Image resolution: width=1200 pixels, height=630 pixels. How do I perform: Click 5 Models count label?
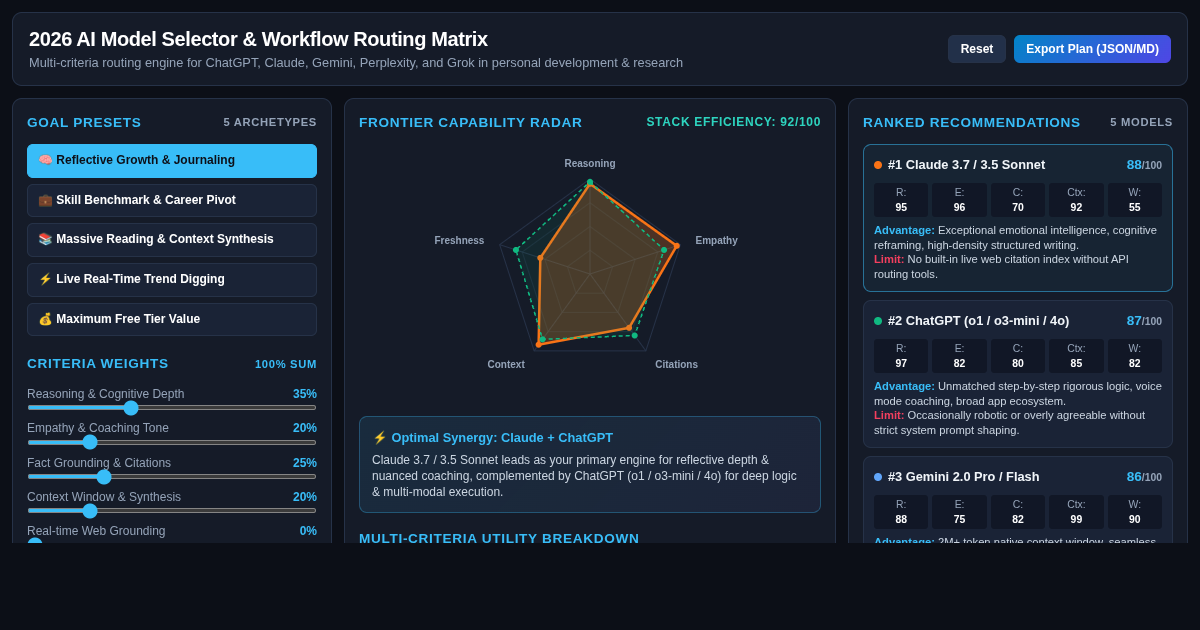pos(1141,122)
